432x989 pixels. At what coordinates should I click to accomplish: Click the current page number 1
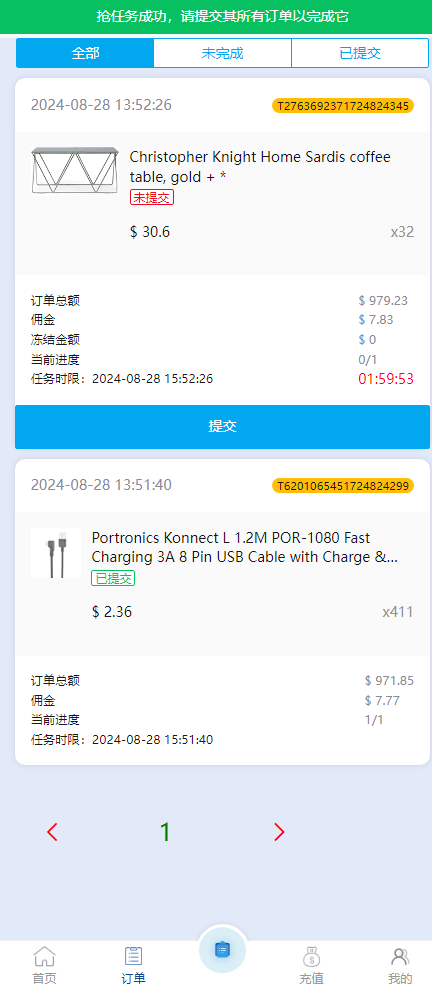(165, 833)
